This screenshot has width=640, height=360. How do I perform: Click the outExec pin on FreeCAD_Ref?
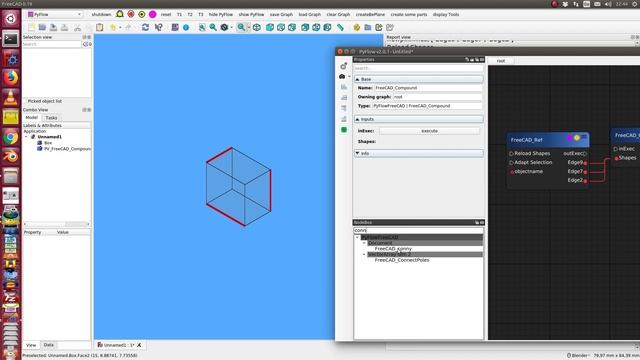click(x=585, y=154)
